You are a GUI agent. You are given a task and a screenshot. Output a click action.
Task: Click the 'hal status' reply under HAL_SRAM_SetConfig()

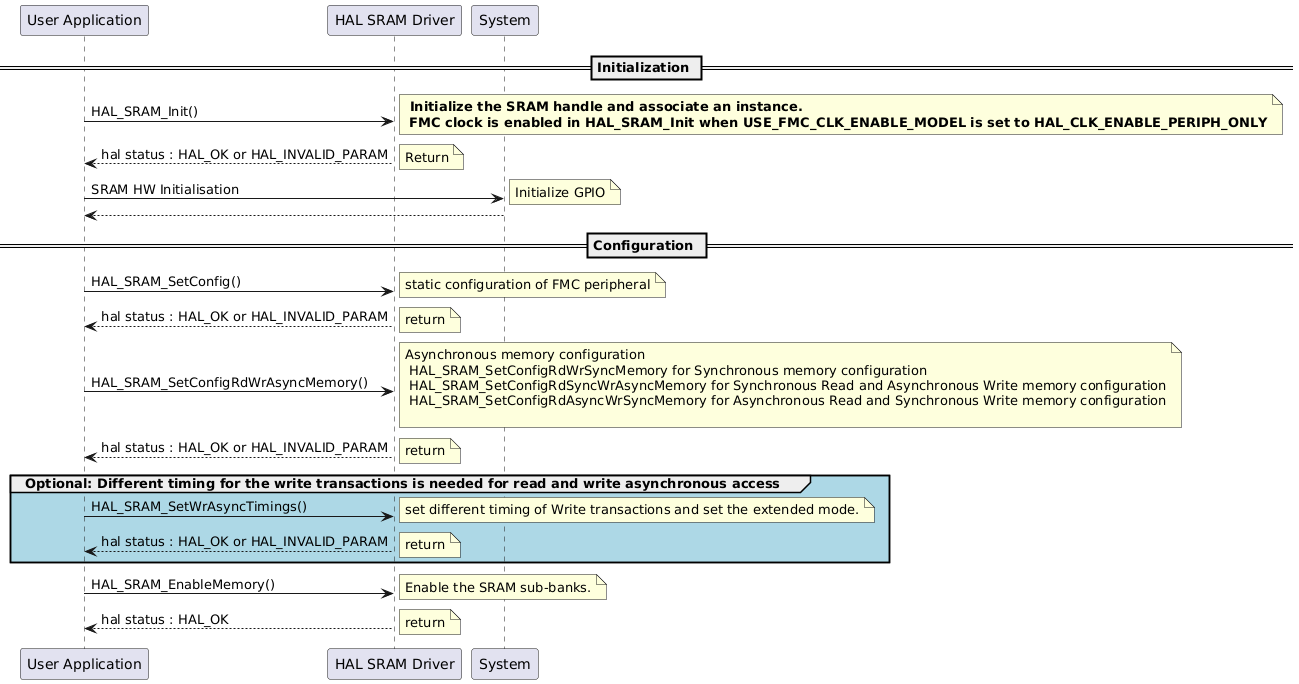[x=244, y=317]
